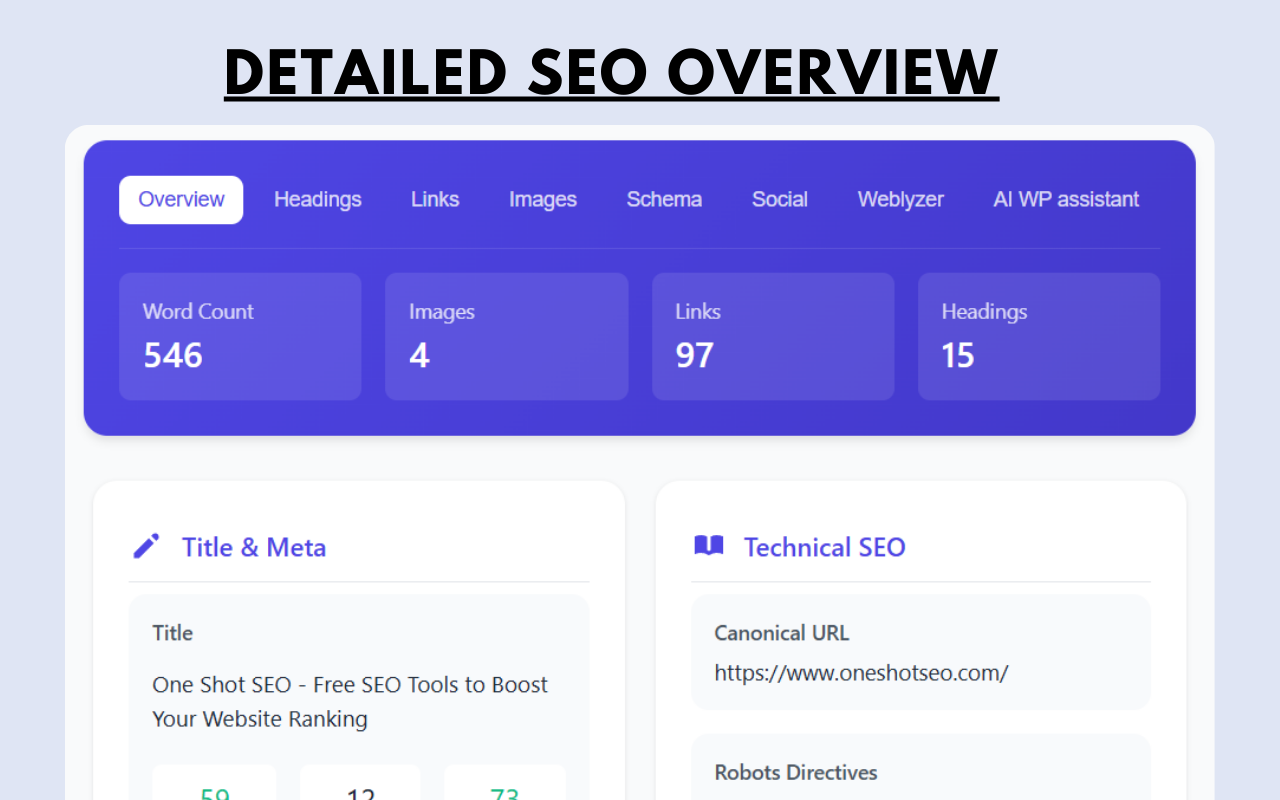Click the book icon beside Technical SEO

(x=708, y=546)
